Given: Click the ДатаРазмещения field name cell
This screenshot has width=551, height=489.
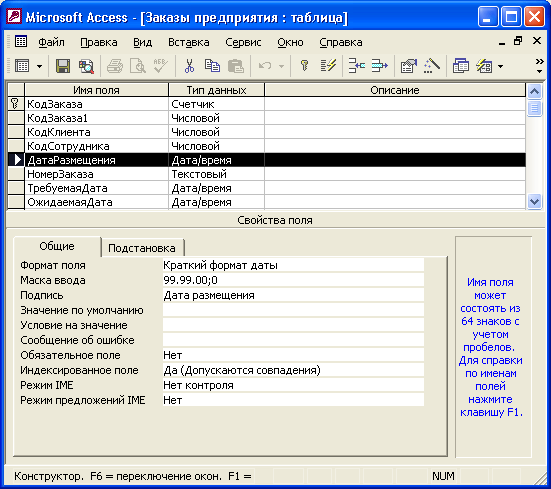Looking at the screenshot, I should pos(97,160).
